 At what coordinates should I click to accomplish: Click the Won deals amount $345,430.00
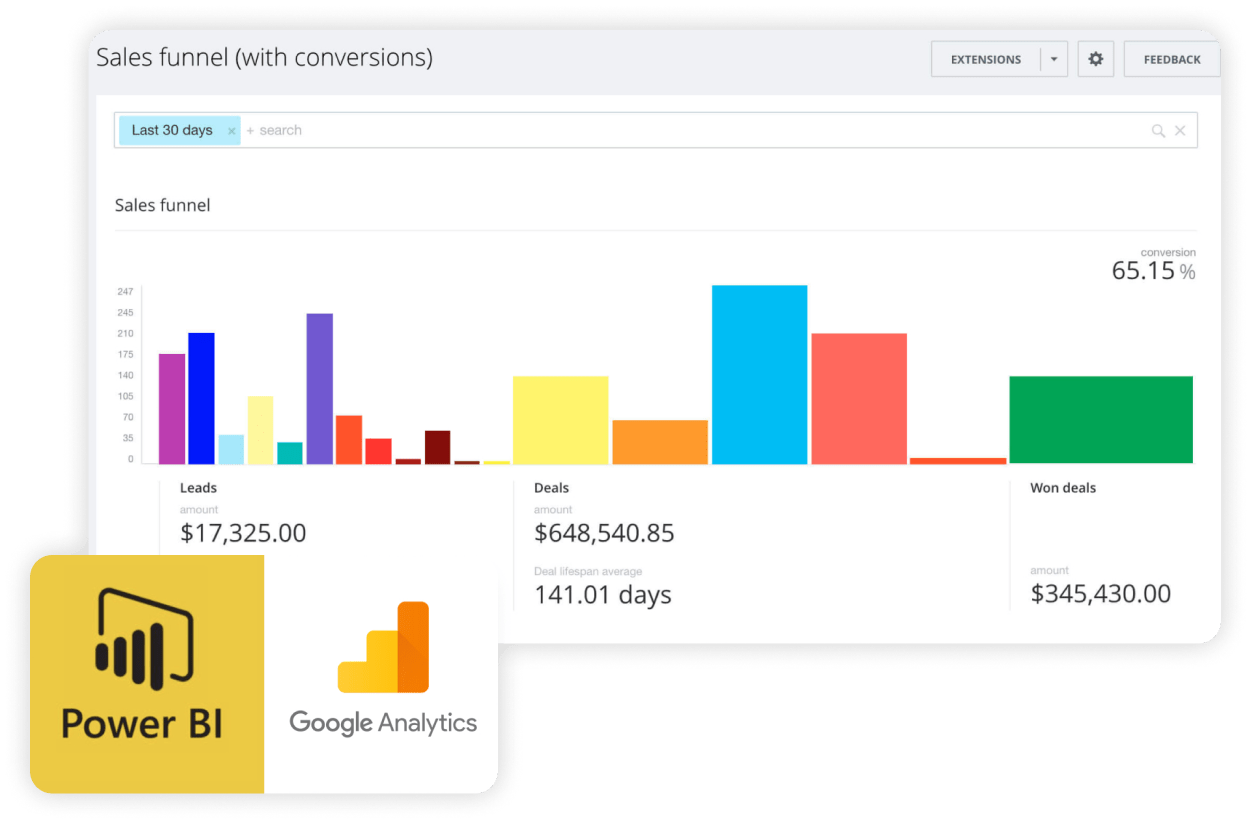pyautogui.click(x=1100, y=594)
